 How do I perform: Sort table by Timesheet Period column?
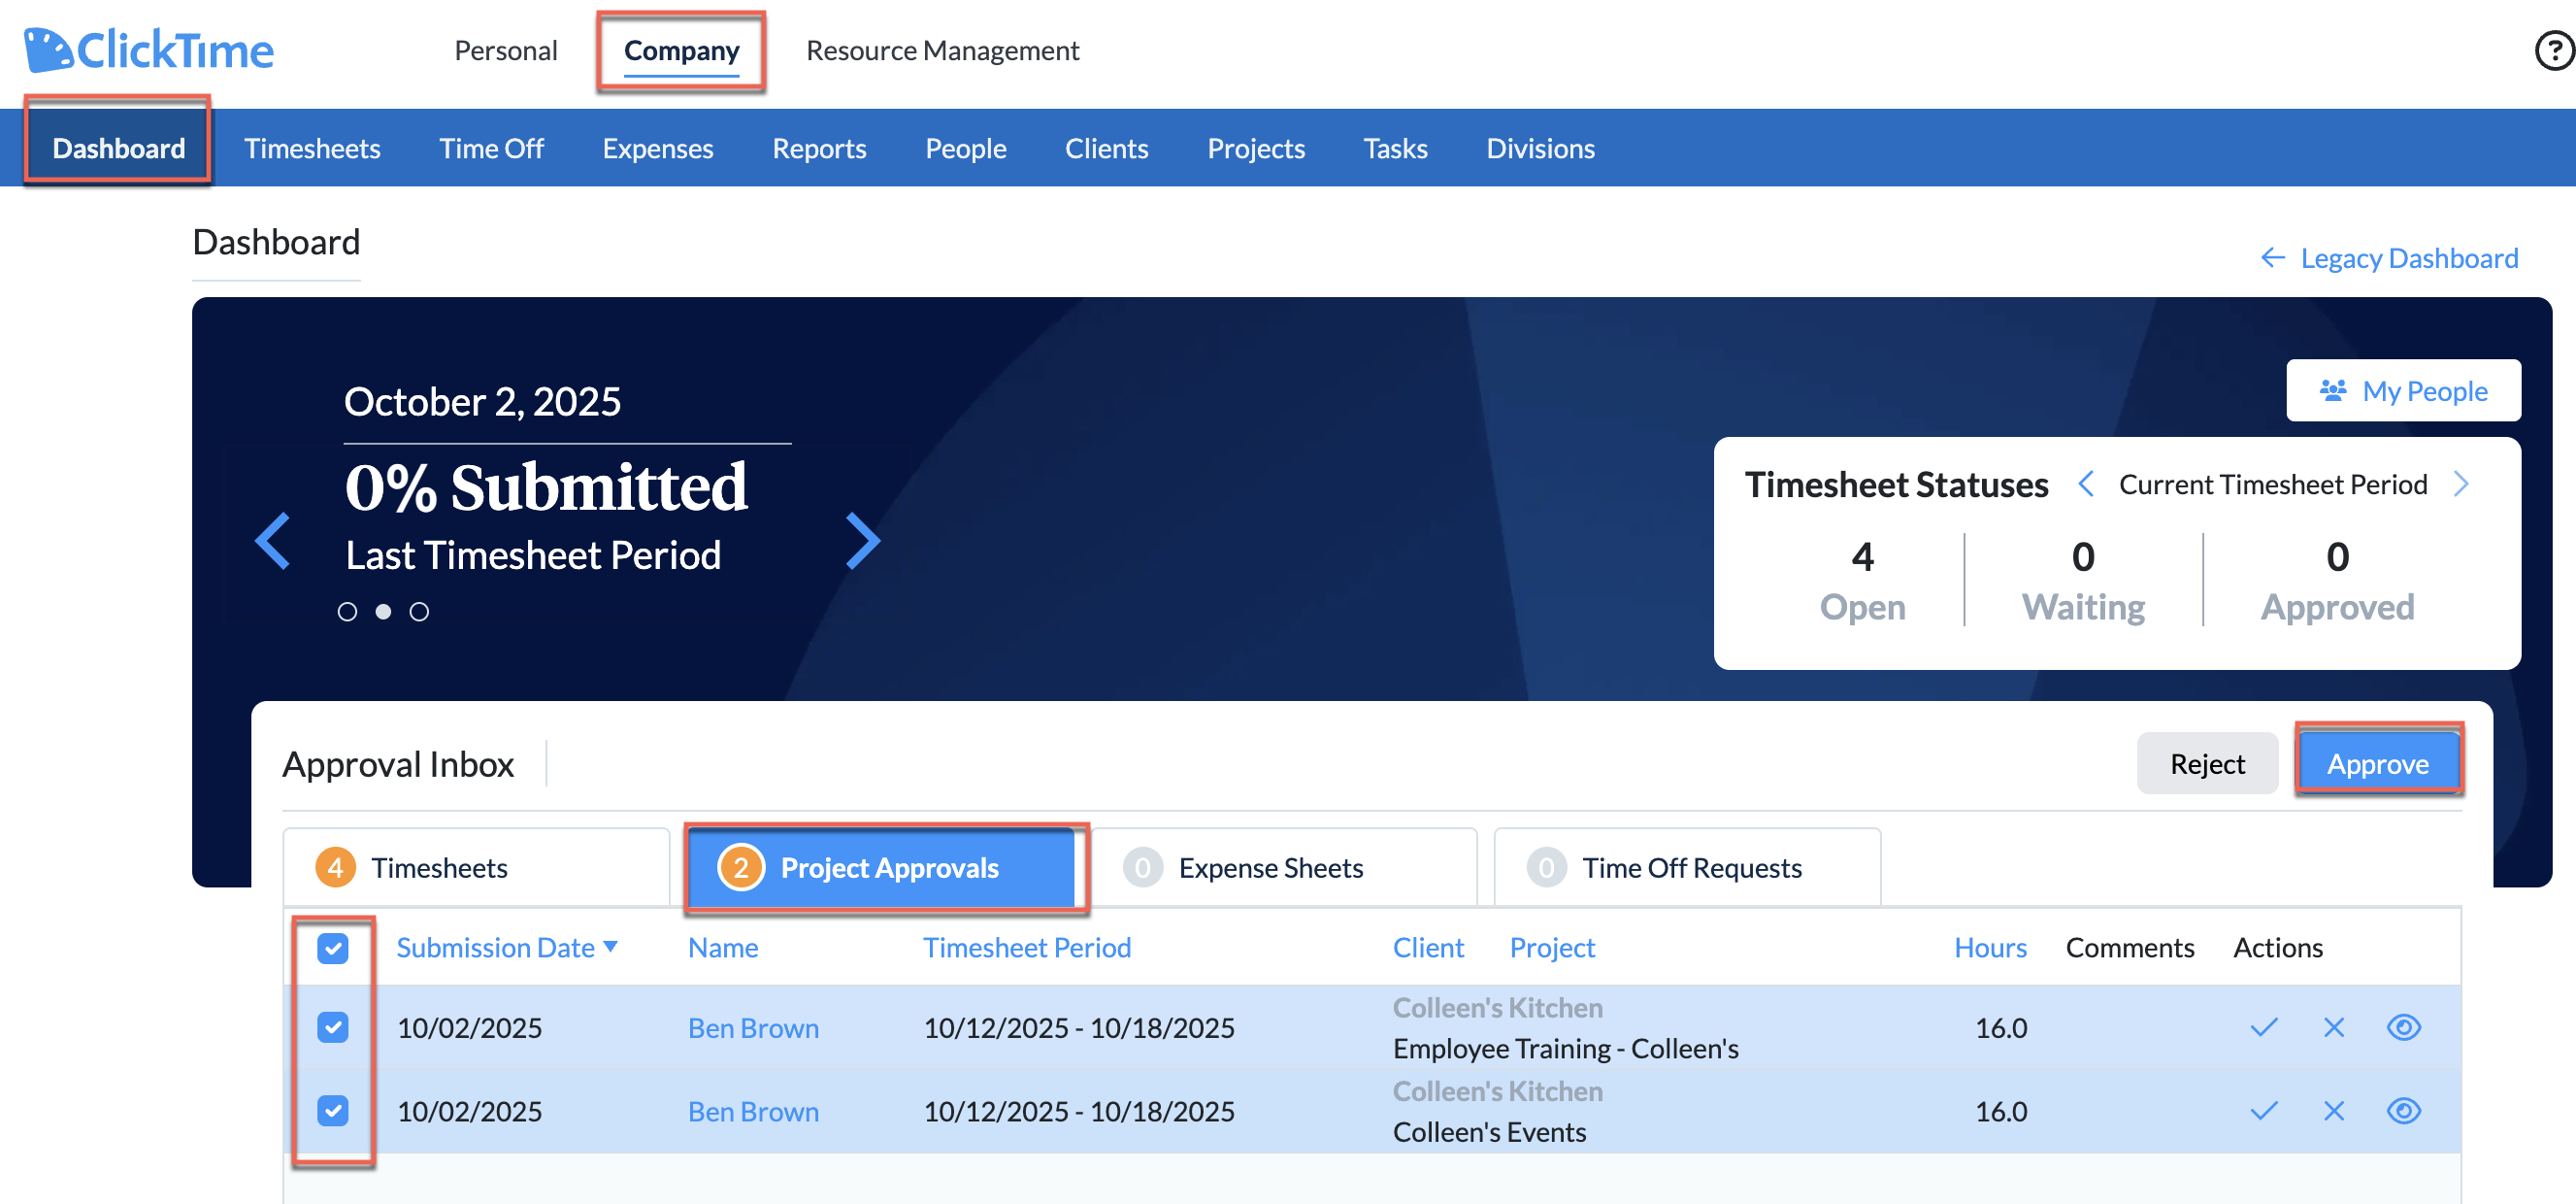click(x=1027, y=947)
